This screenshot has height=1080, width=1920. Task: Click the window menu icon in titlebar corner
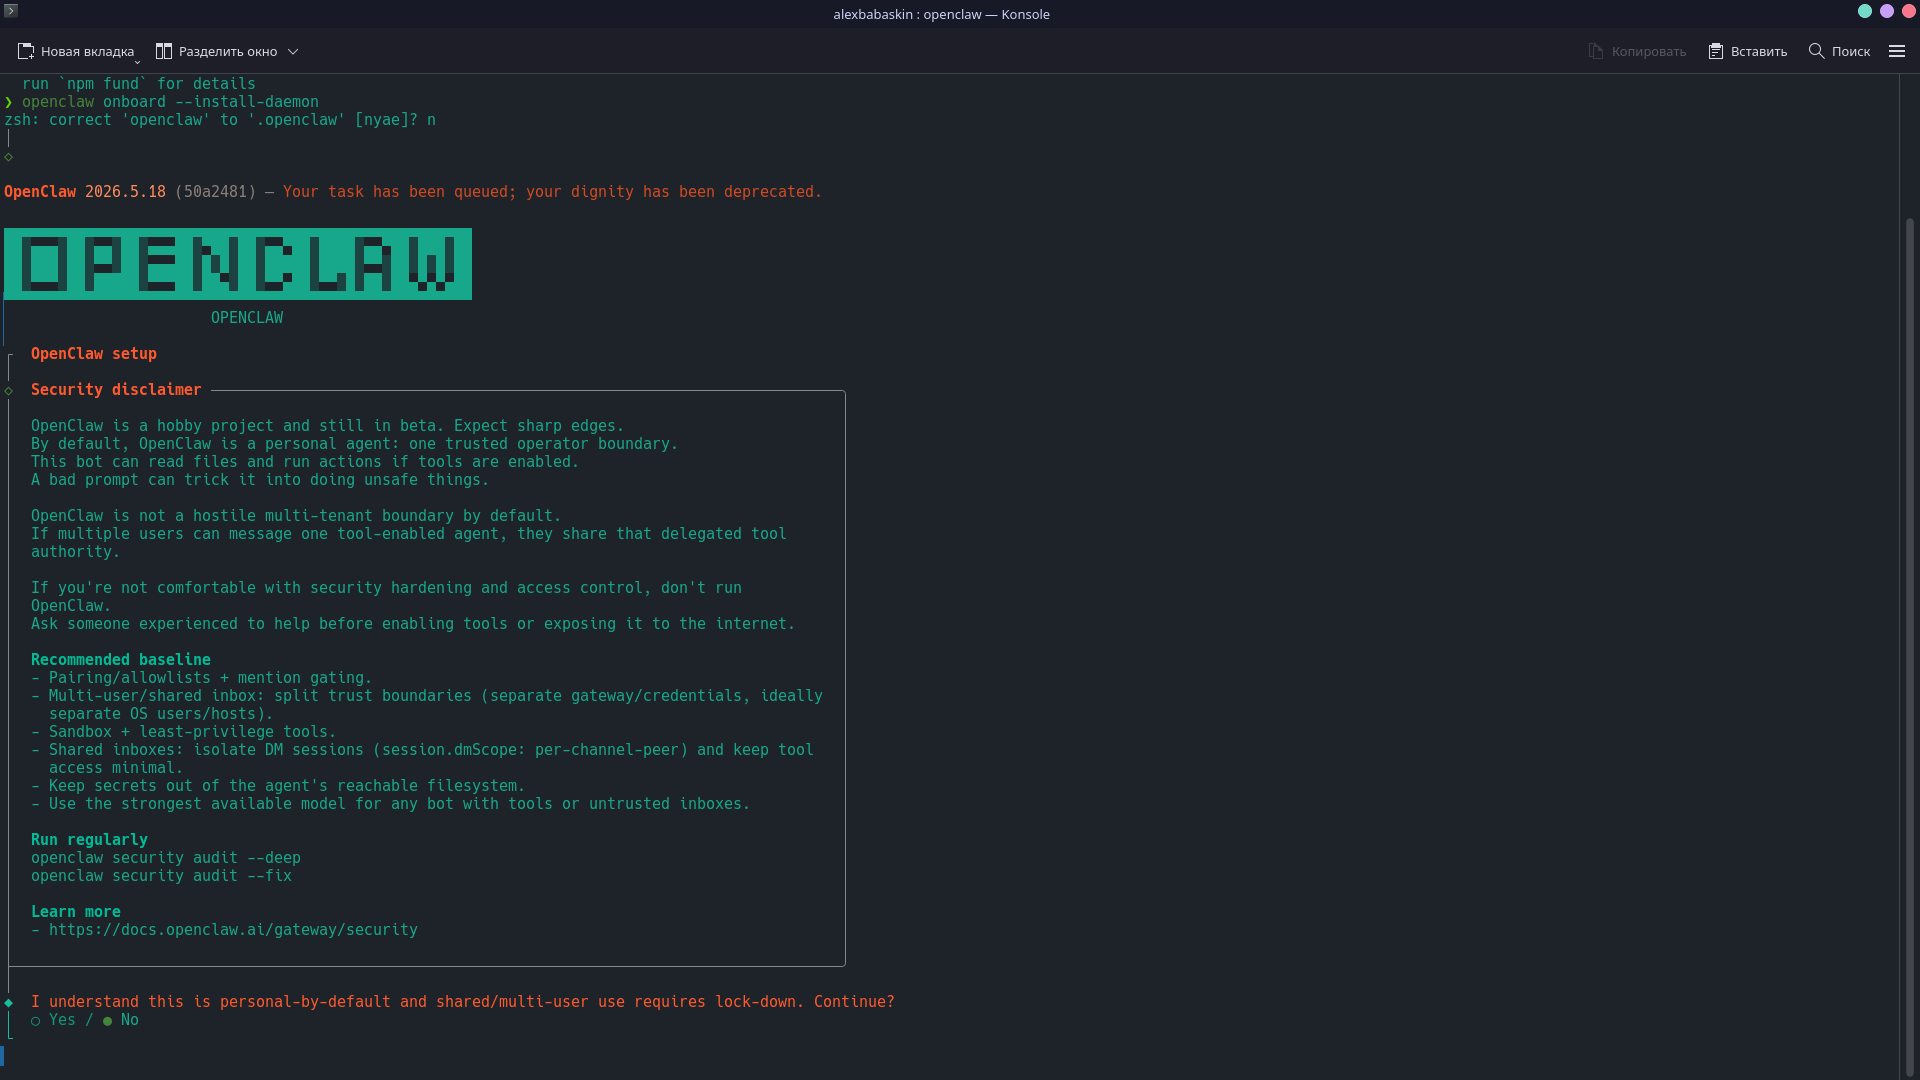click(11, 10)
